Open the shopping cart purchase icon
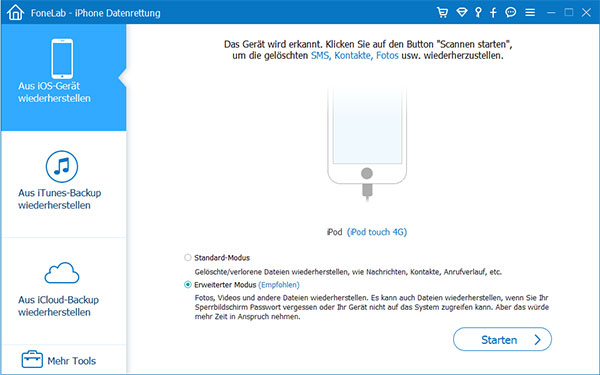The height and width of the screenshot is (375, 600). point(442,13)
